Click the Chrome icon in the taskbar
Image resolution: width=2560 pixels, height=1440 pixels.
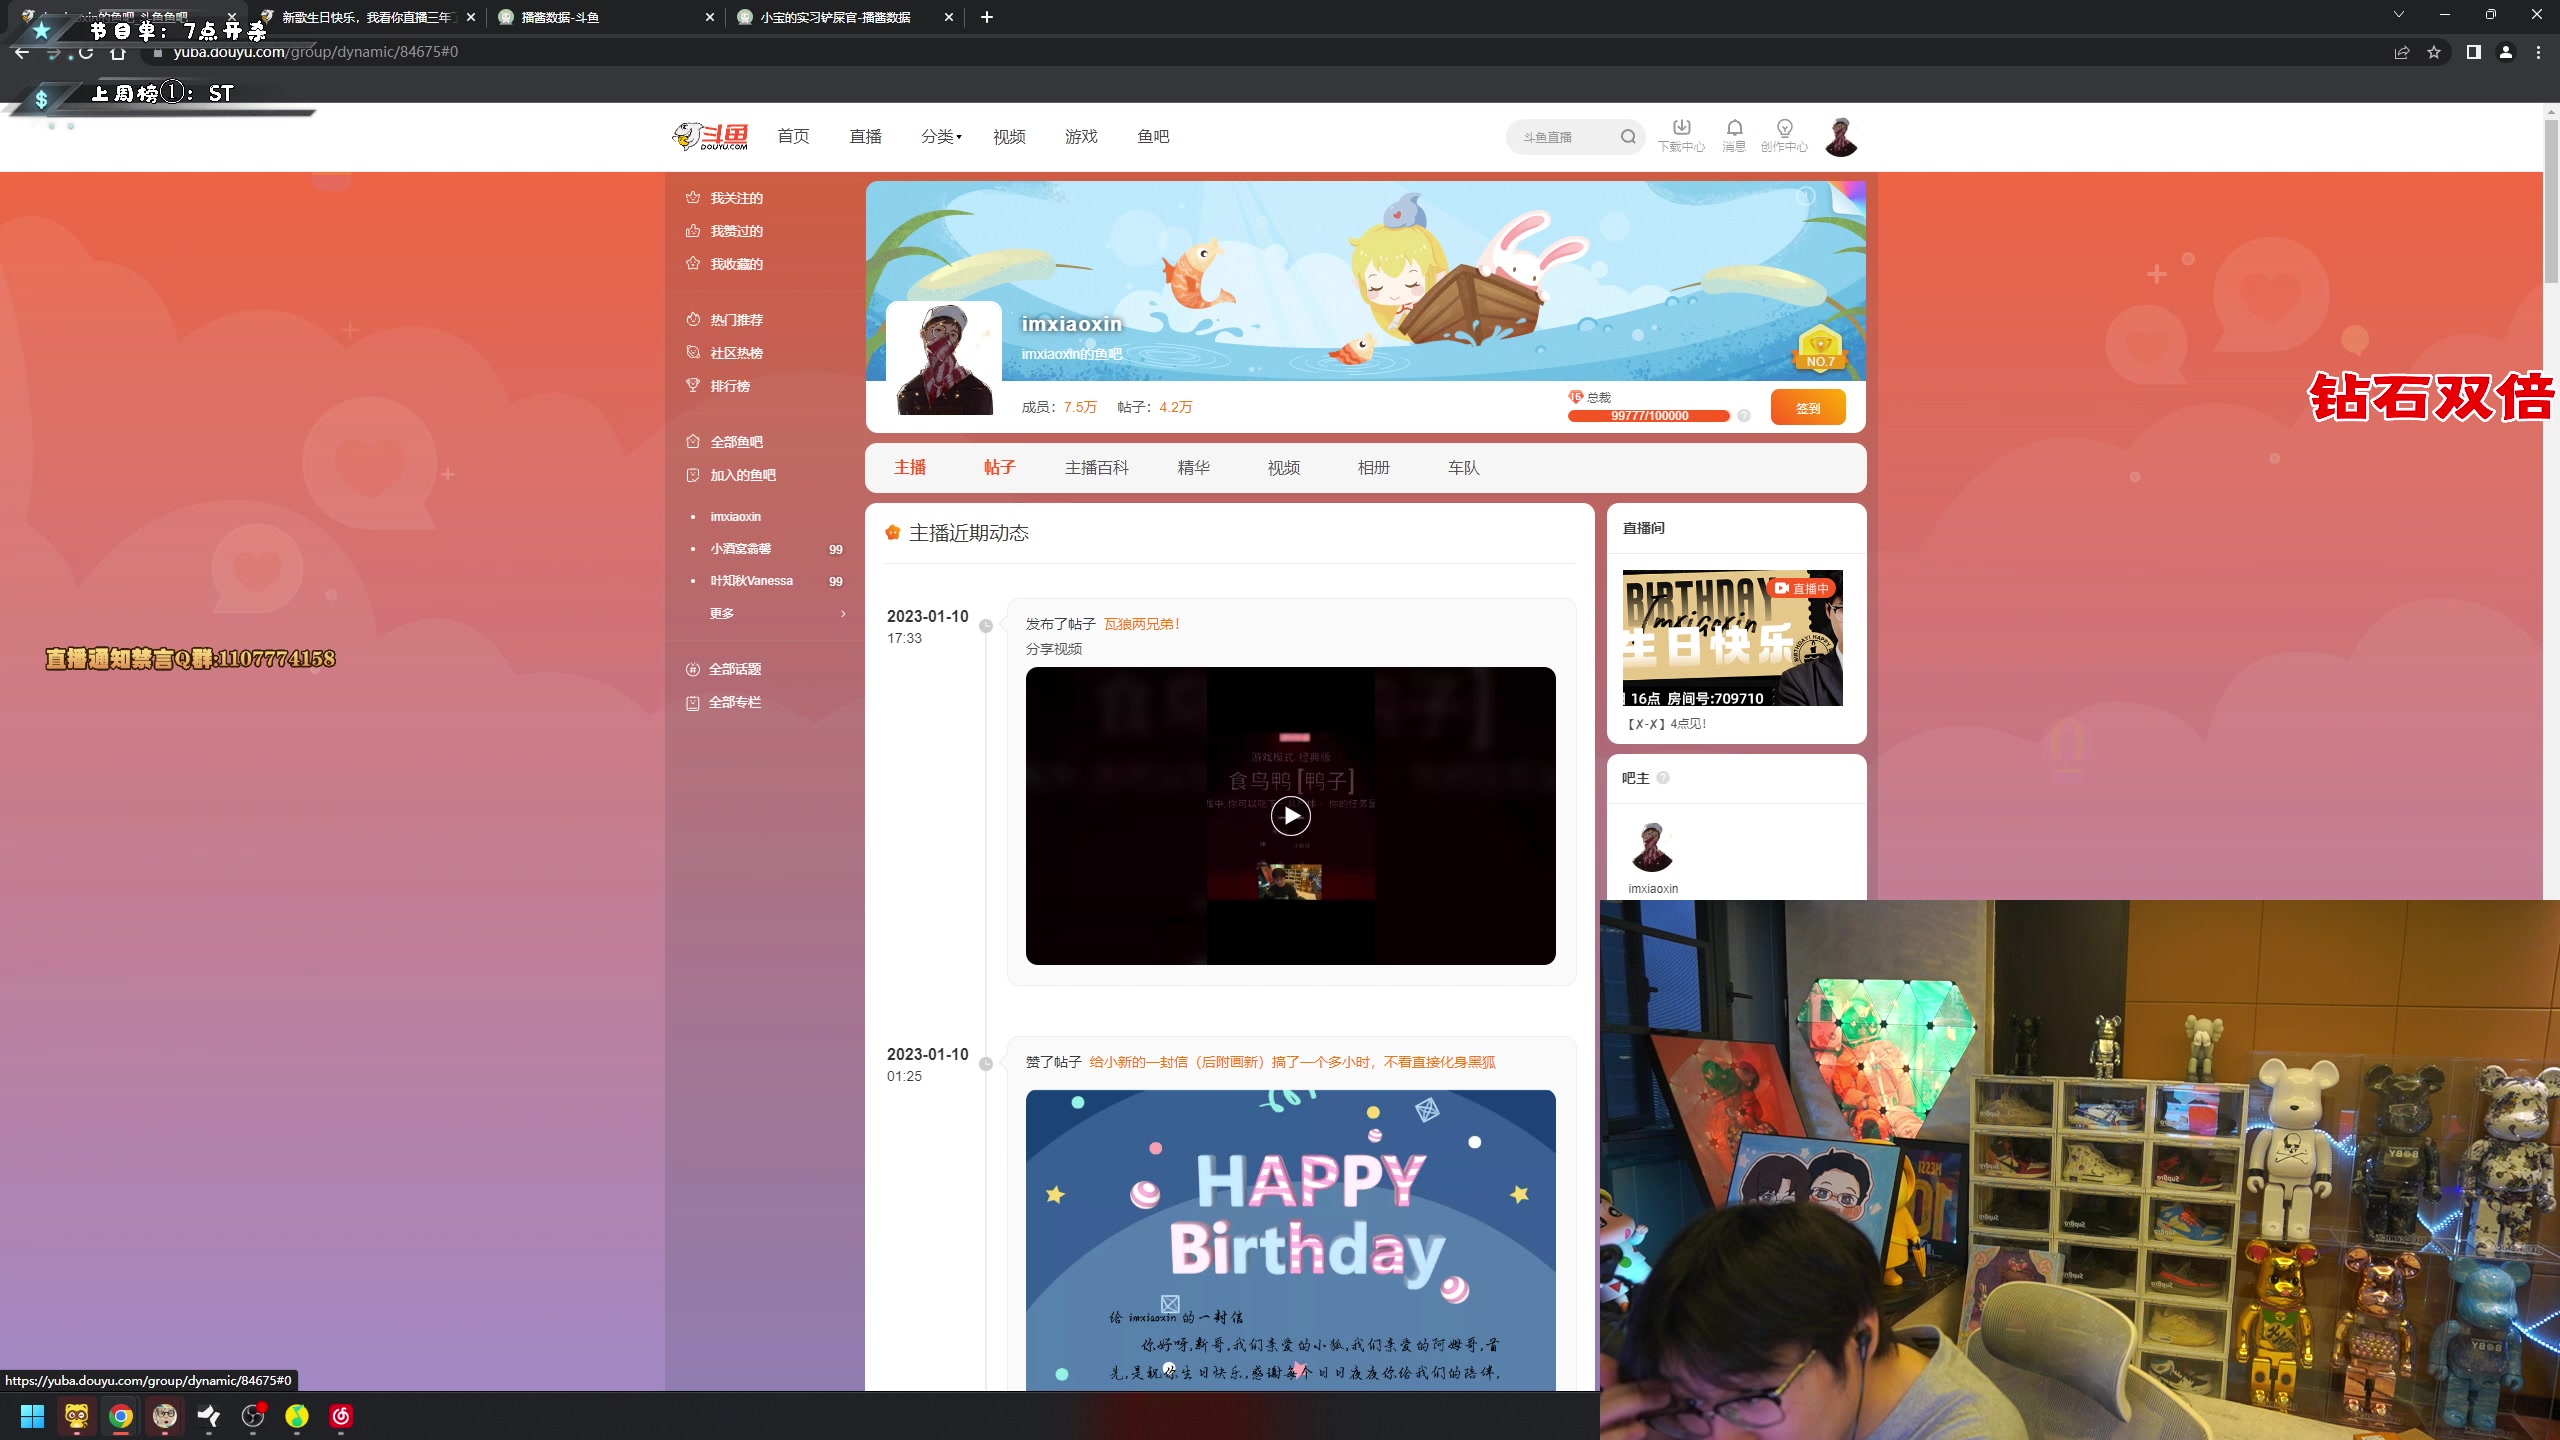coord(121,1416)
